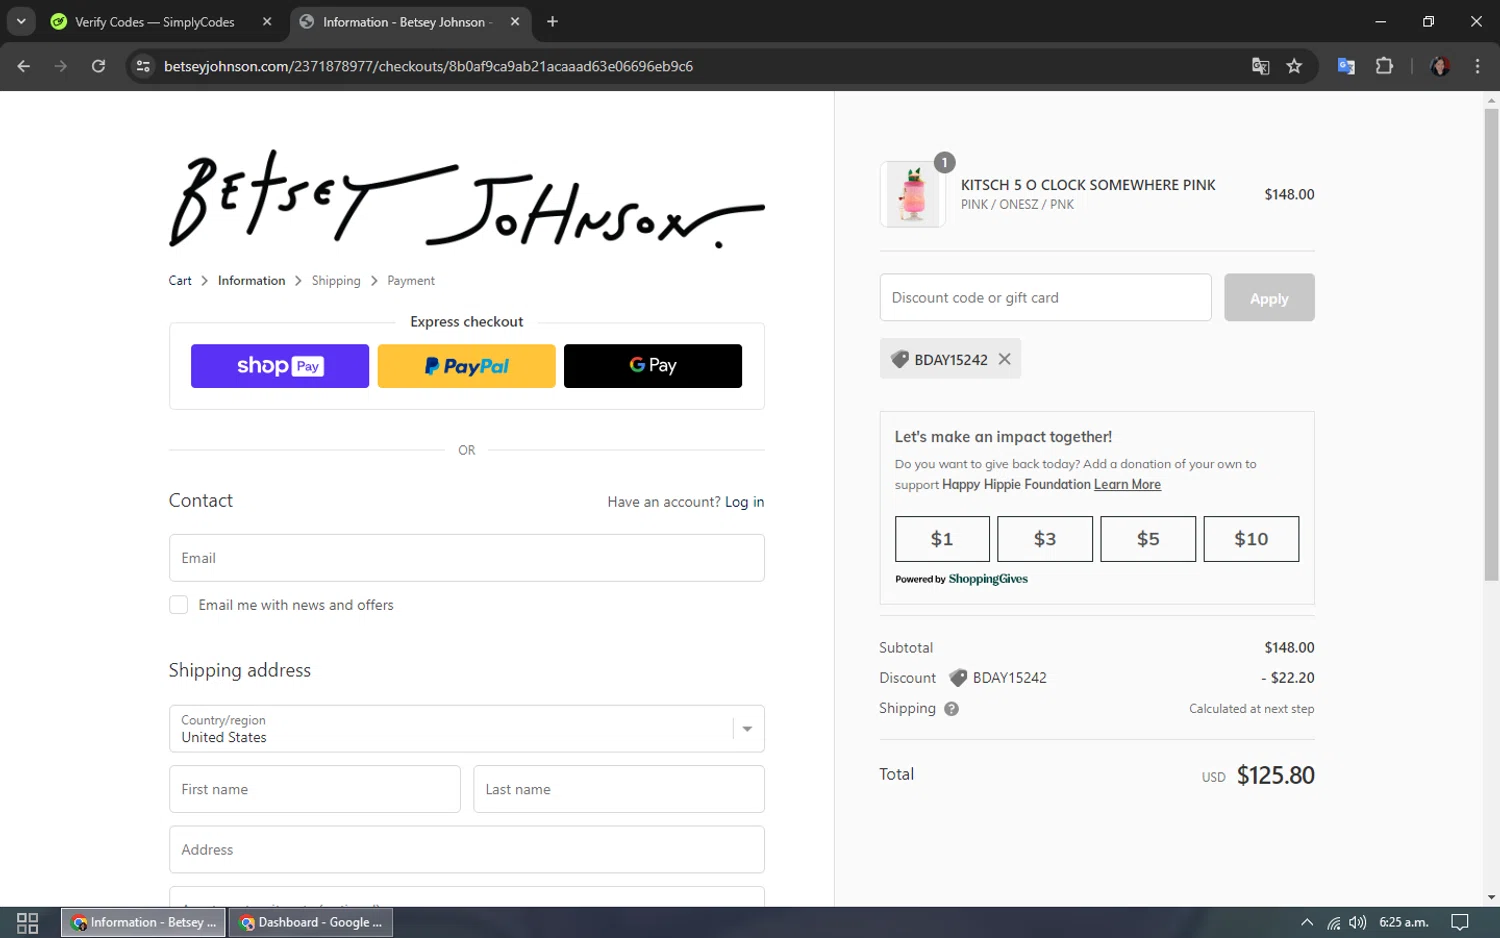Image resolution: width=1500 pixels, height=938 pixels.
Task: Remove the BDAY15242 discount code
Action: (x=1004, y=359)
